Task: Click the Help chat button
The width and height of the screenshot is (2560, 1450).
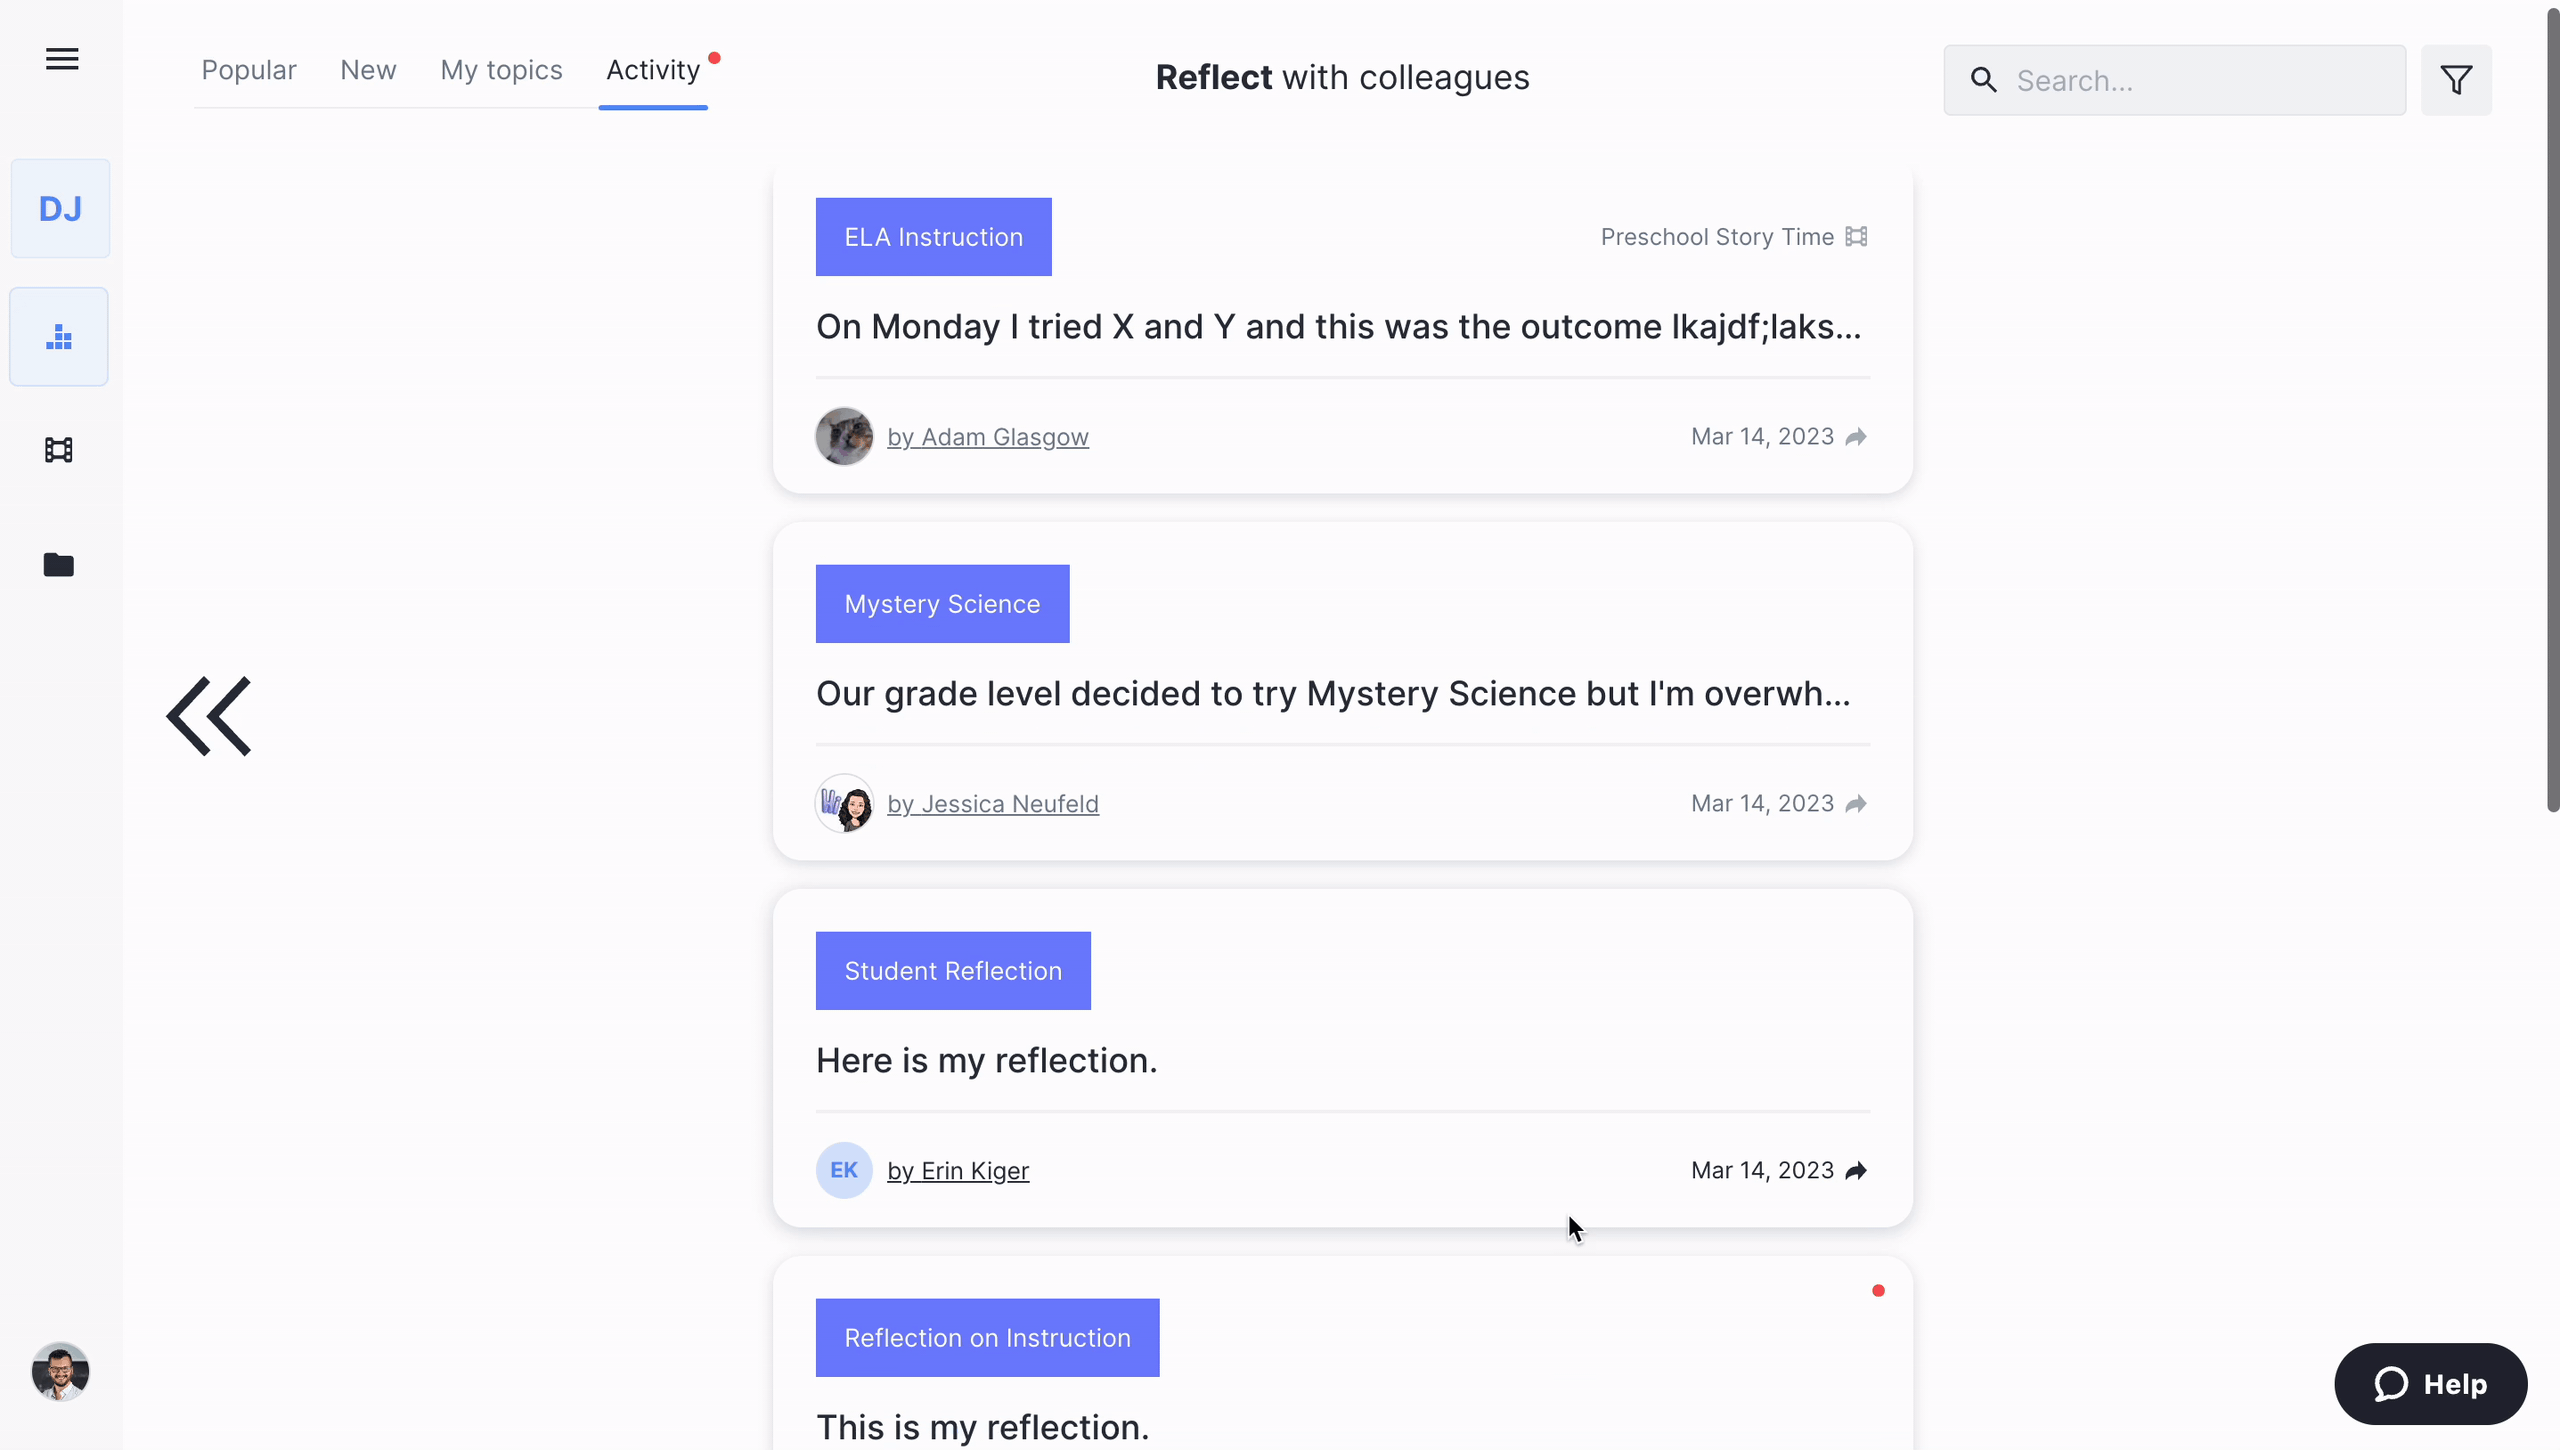Action: (2430, 1384)
